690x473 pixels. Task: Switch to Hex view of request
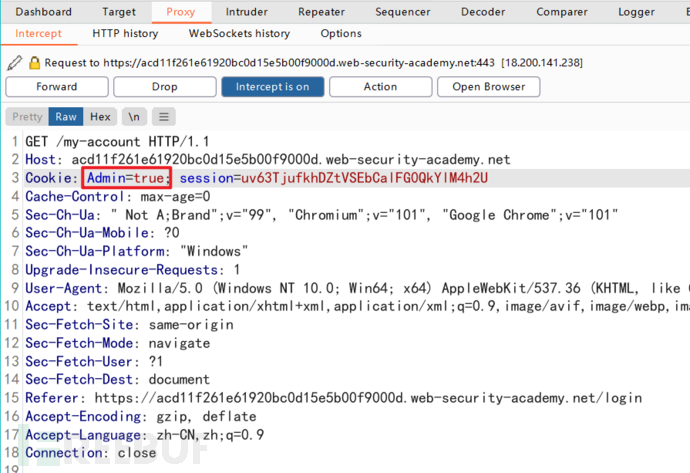pyautogui.click(x=100, y=117)
